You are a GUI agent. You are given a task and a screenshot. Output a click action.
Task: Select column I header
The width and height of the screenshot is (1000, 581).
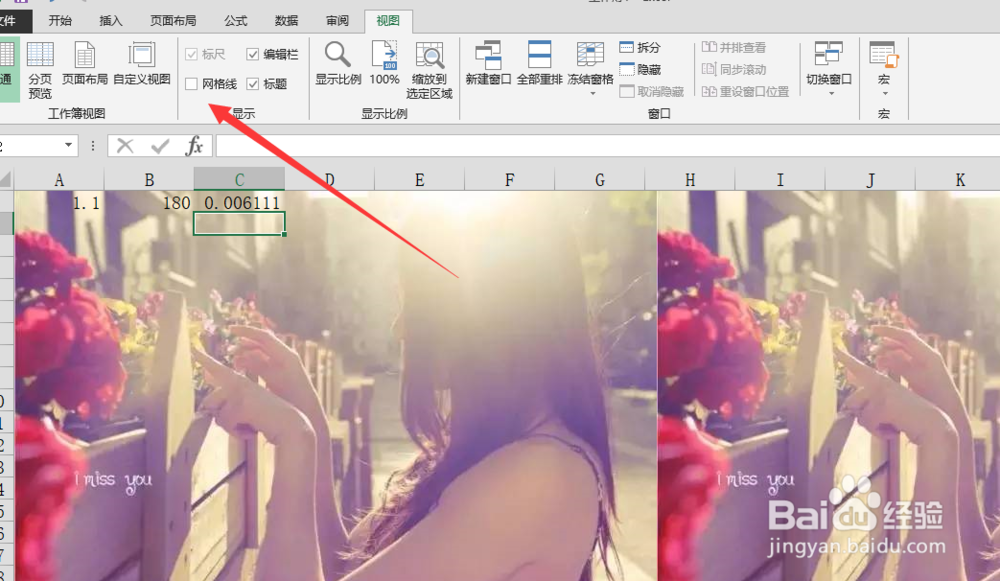click(780, 180)
